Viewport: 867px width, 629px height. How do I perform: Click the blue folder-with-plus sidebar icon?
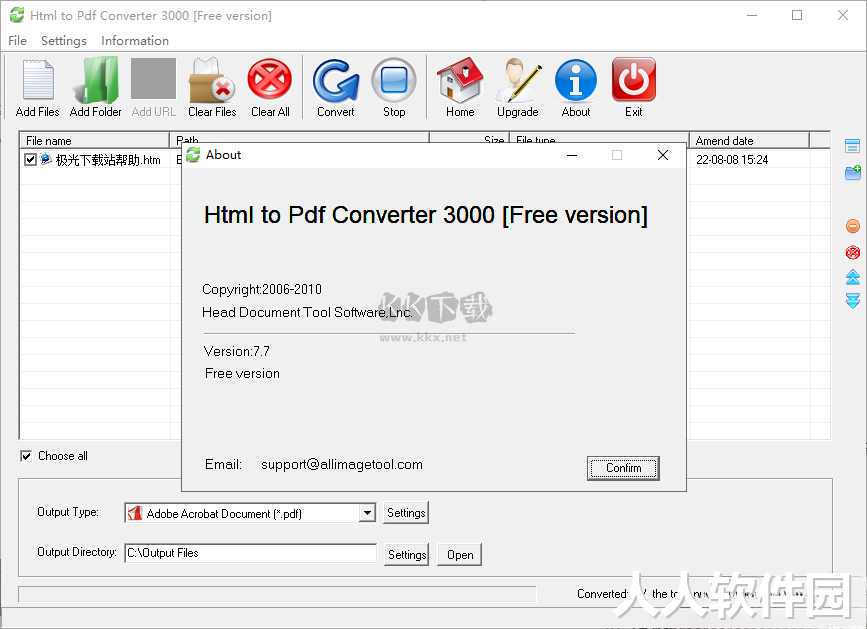click(x=853, y=172)
